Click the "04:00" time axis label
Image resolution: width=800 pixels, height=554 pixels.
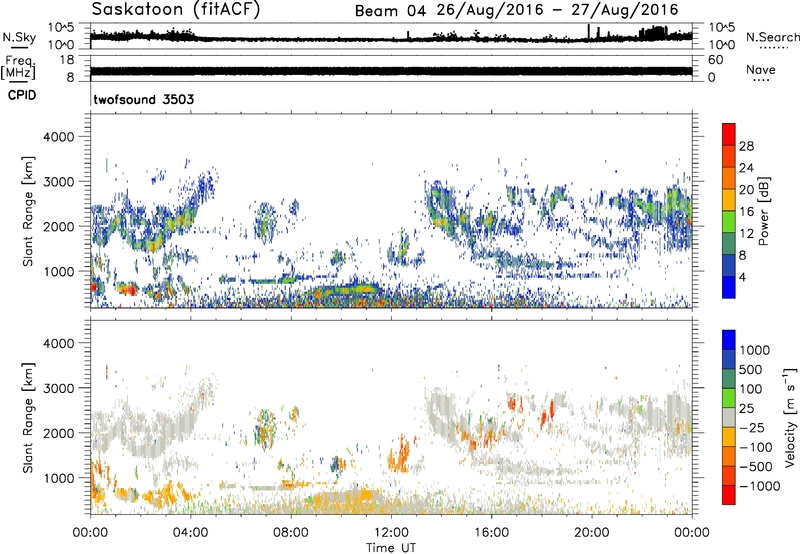click(190, 533)
